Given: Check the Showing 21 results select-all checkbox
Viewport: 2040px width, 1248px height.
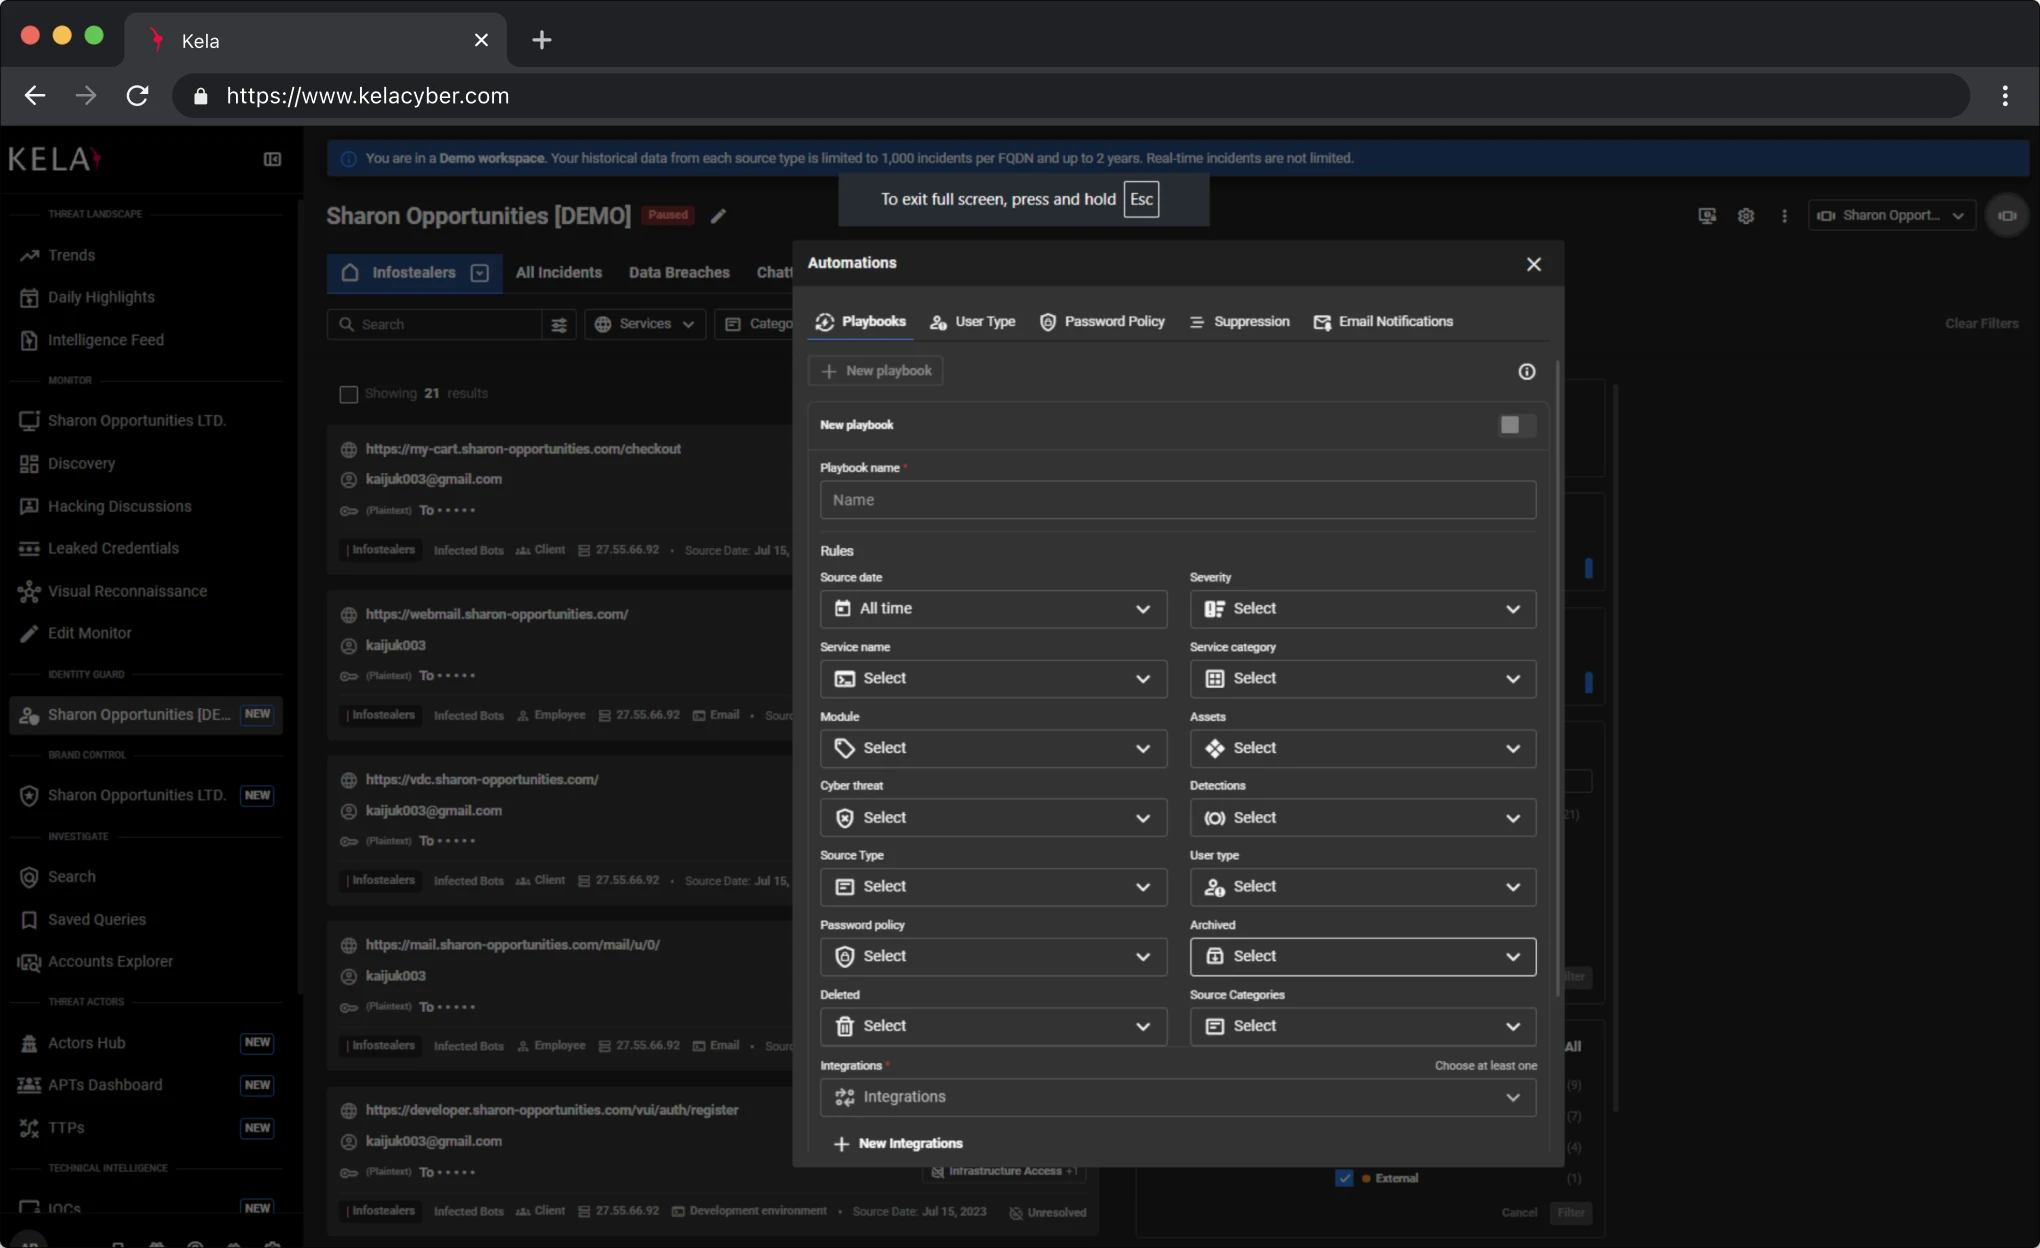Looking at the screenshot, I should tap(348, 394).
